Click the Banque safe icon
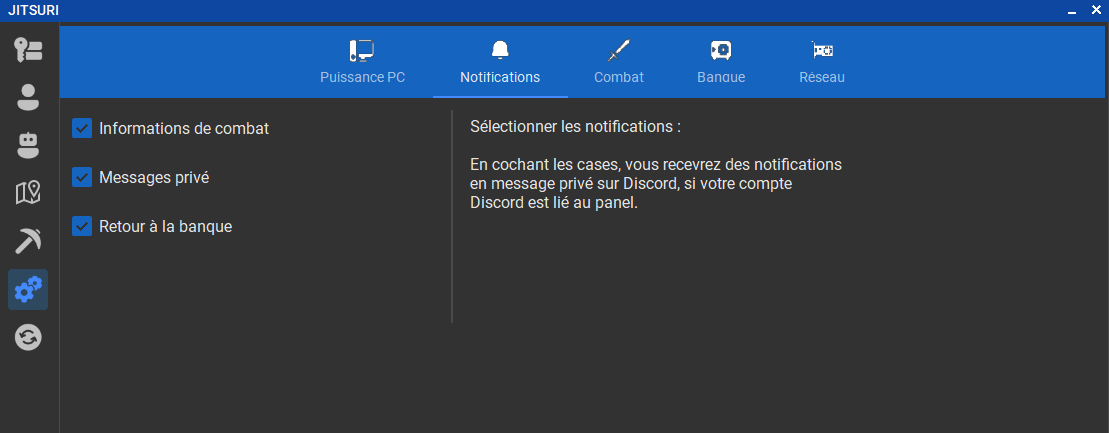Viewport: 1109px width, 433px height. 721,50
